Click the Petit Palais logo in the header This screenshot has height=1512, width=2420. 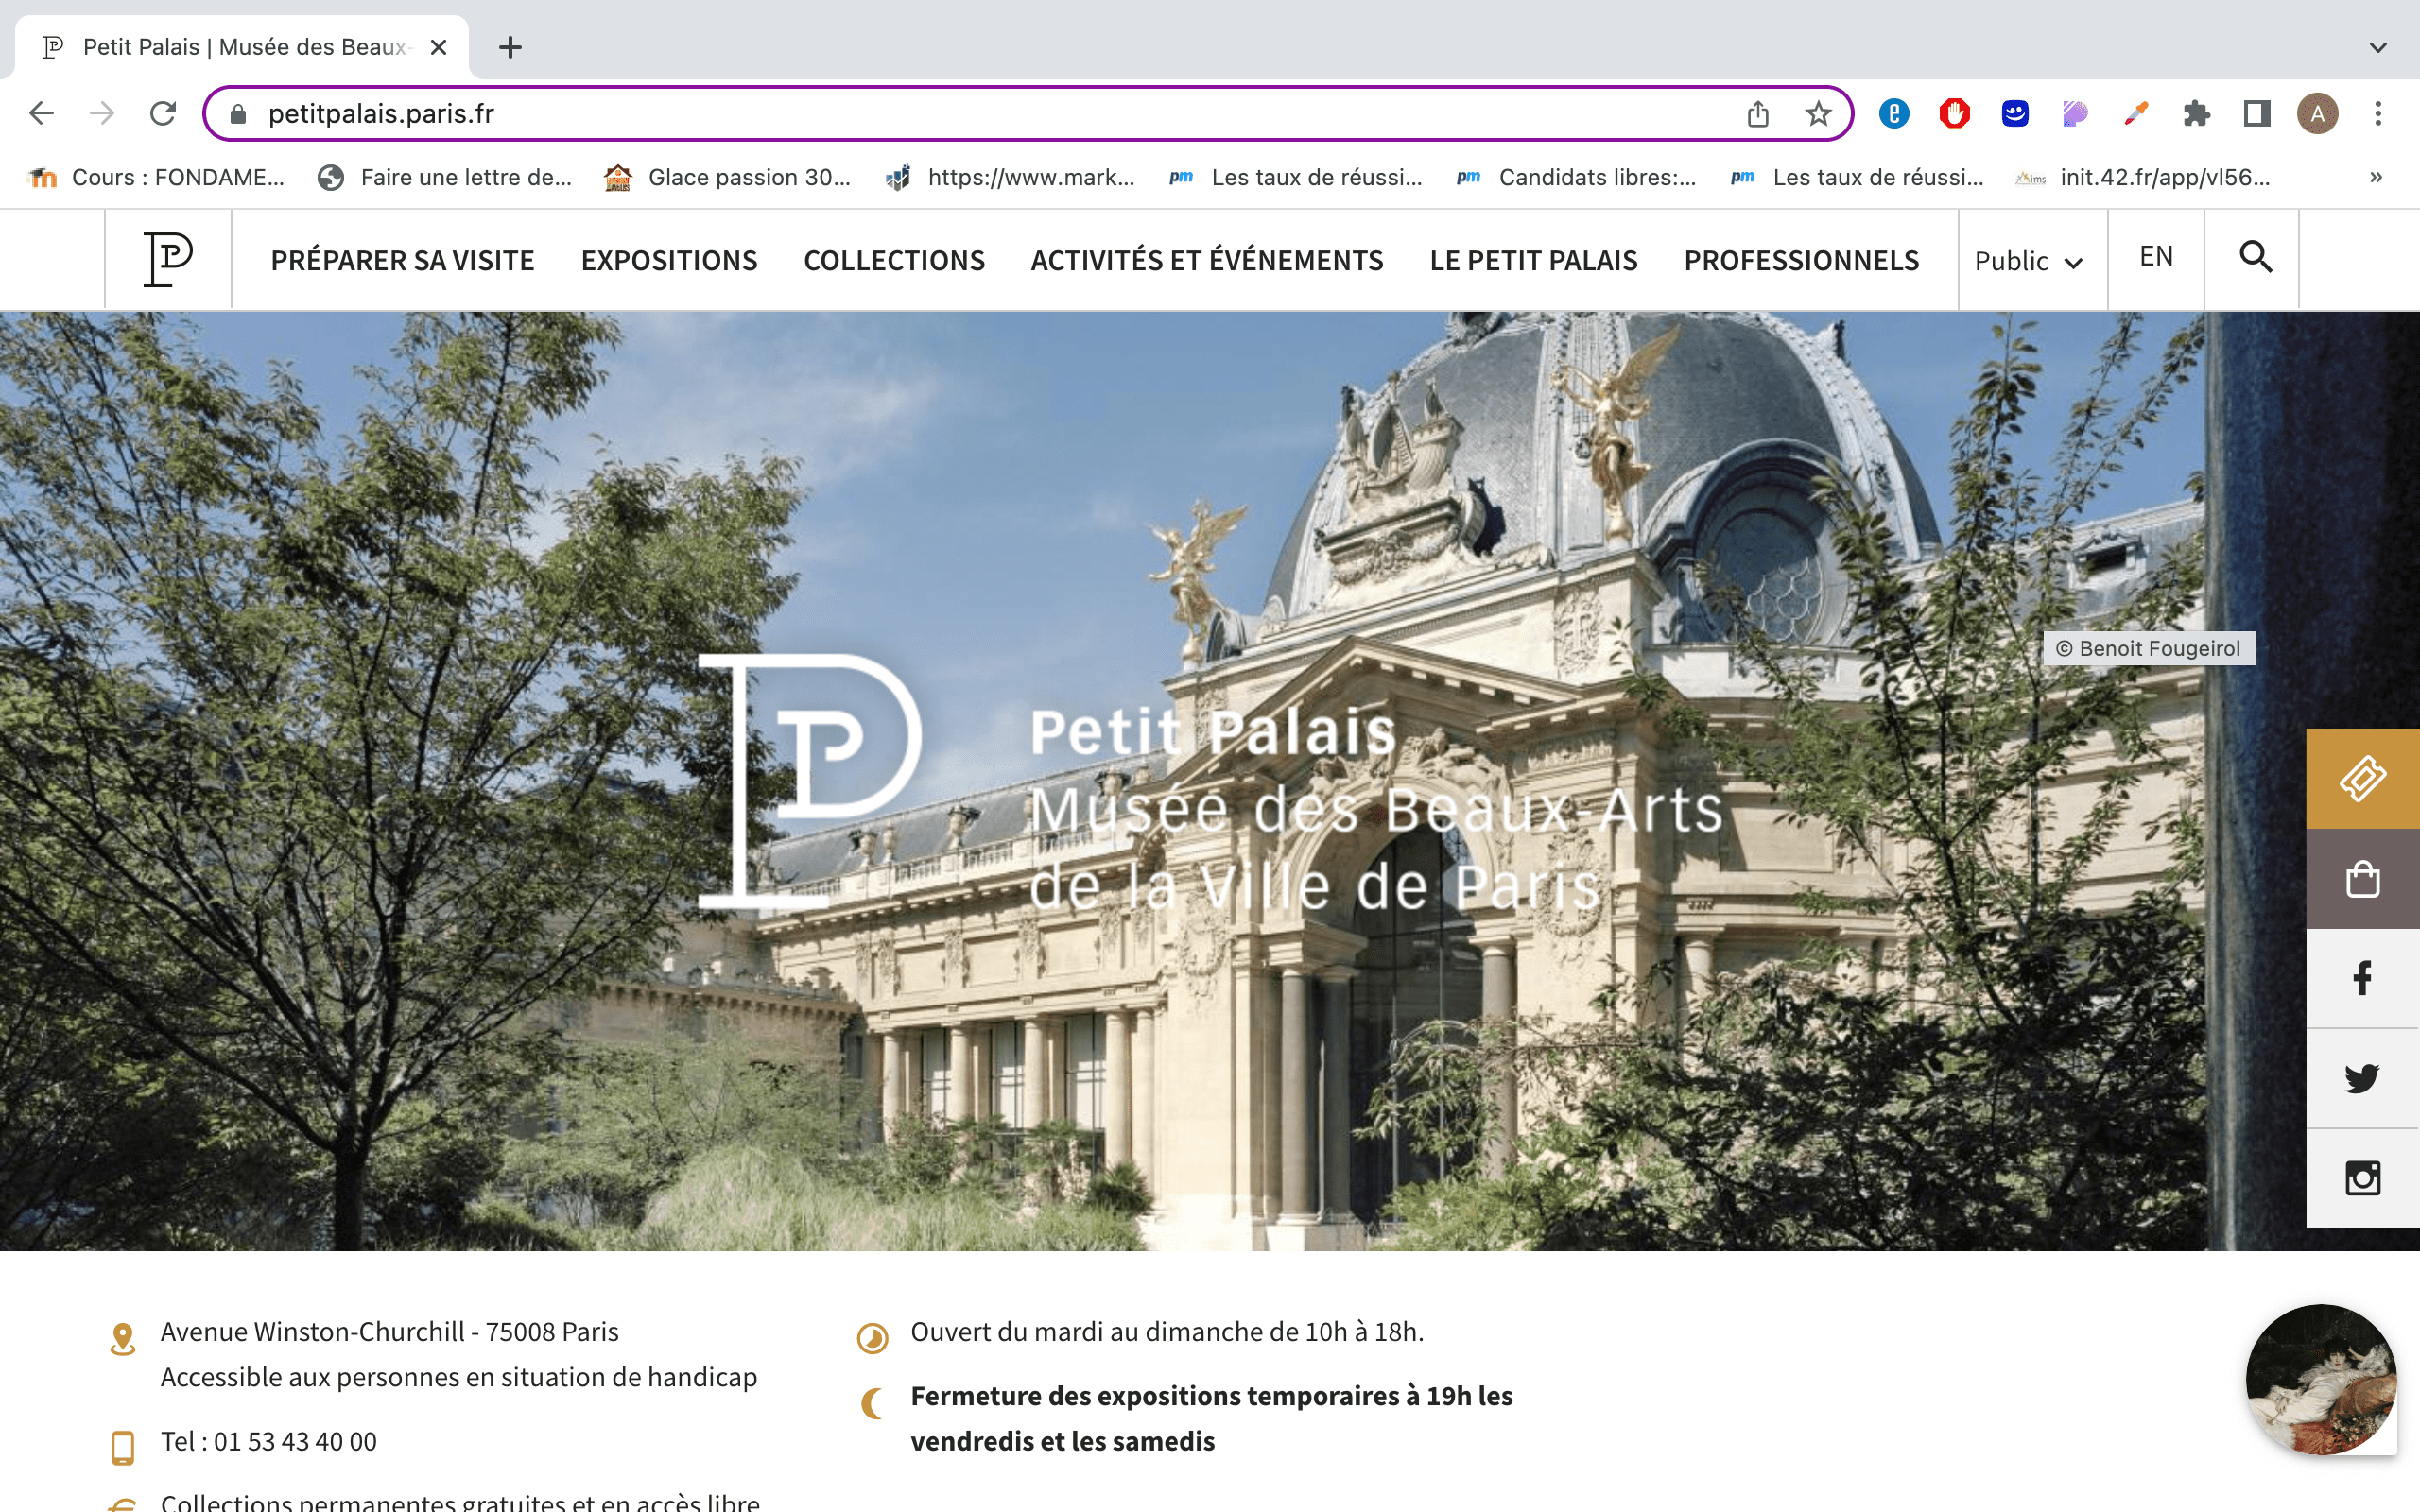[168, 259]
